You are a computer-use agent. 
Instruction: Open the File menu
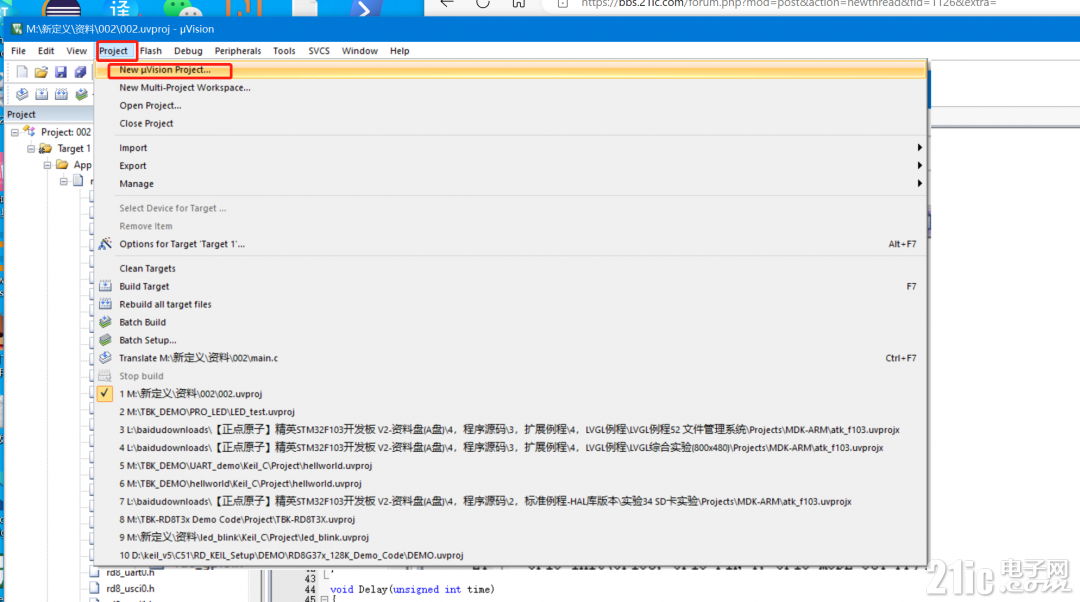click(x=19, y=51)
